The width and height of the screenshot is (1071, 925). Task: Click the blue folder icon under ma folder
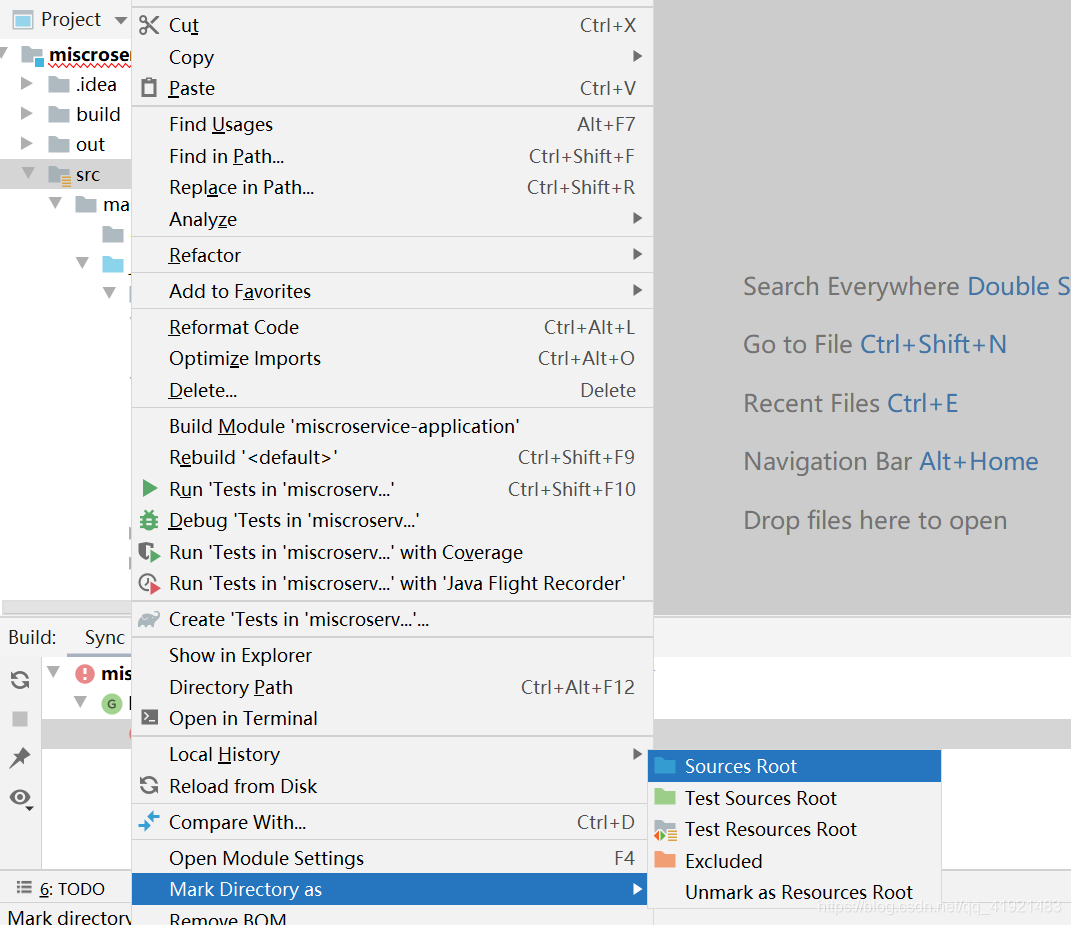click(113, 264)
